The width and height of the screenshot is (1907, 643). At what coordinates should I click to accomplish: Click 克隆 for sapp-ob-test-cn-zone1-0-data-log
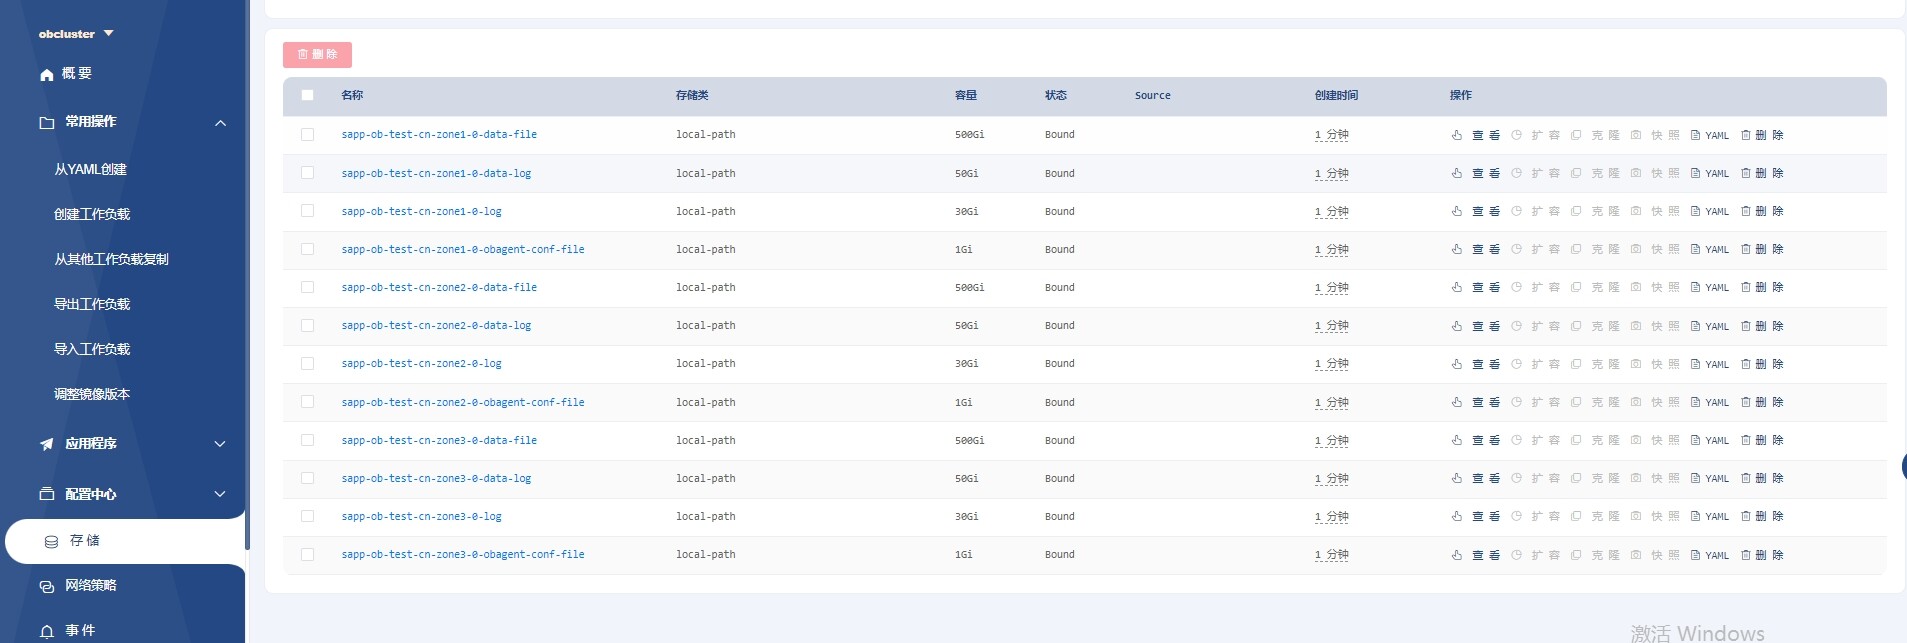(x=1595, y=173)
